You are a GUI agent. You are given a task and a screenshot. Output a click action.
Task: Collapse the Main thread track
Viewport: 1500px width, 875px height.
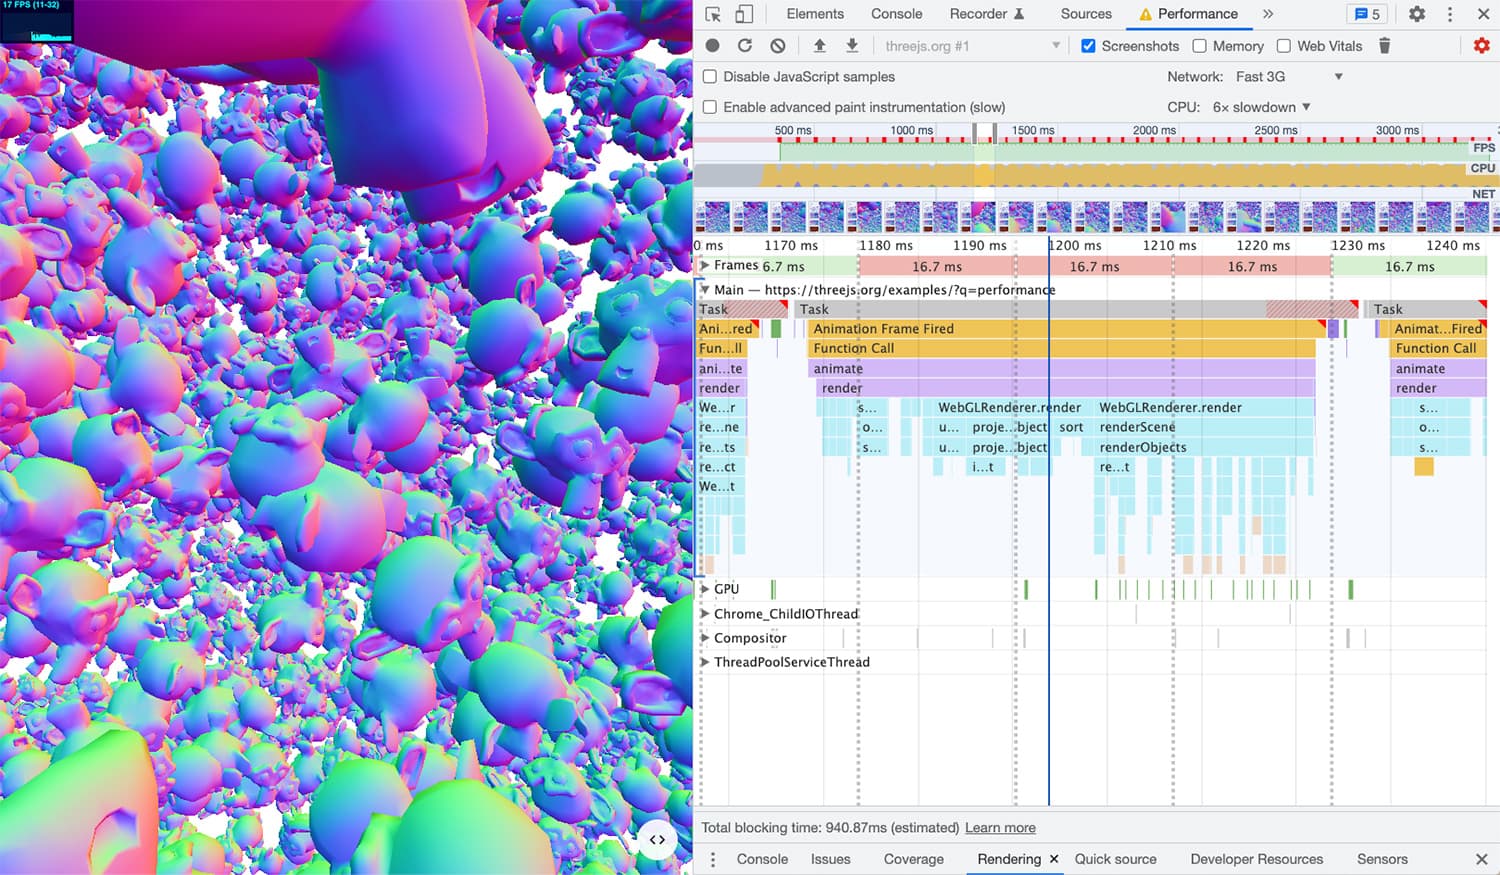click(x=705, y=290)
